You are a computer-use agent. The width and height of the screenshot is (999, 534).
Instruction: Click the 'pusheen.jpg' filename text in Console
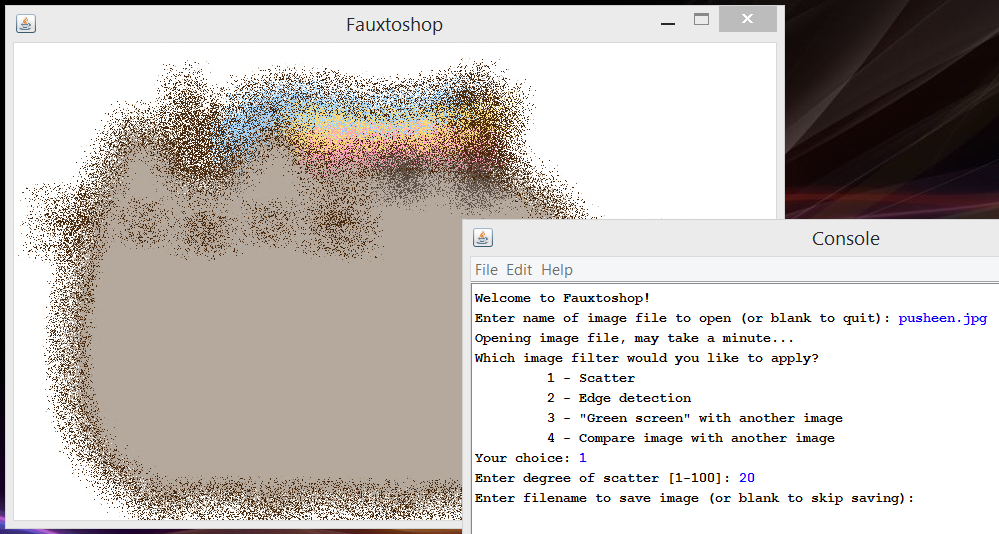pyautogui.click(x=942, y=318)
